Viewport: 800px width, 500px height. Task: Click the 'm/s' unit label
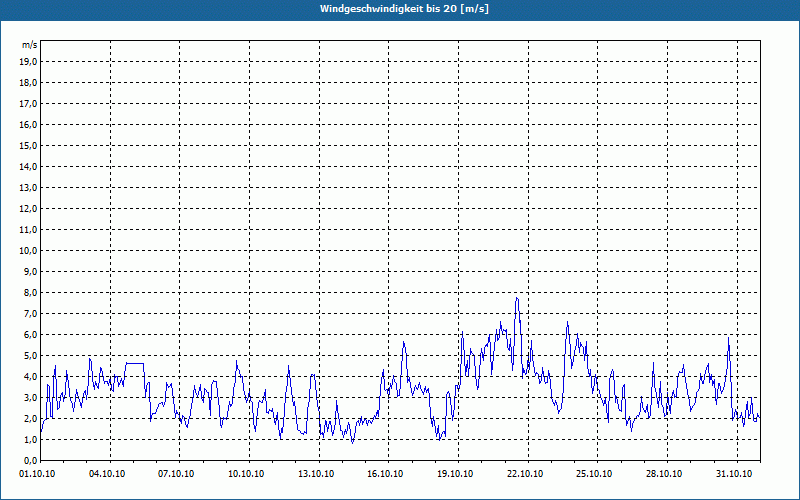coord(29,45)
